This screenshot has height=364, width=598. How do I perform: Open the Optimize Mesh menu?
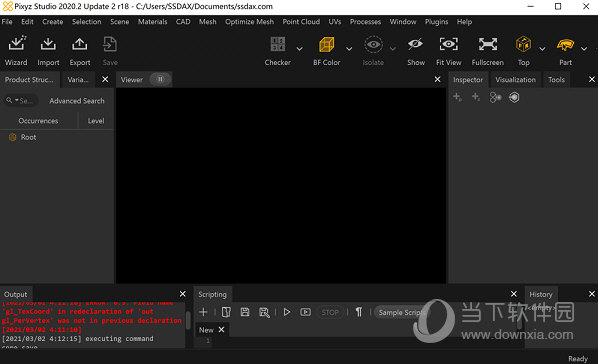pos(249,22)
